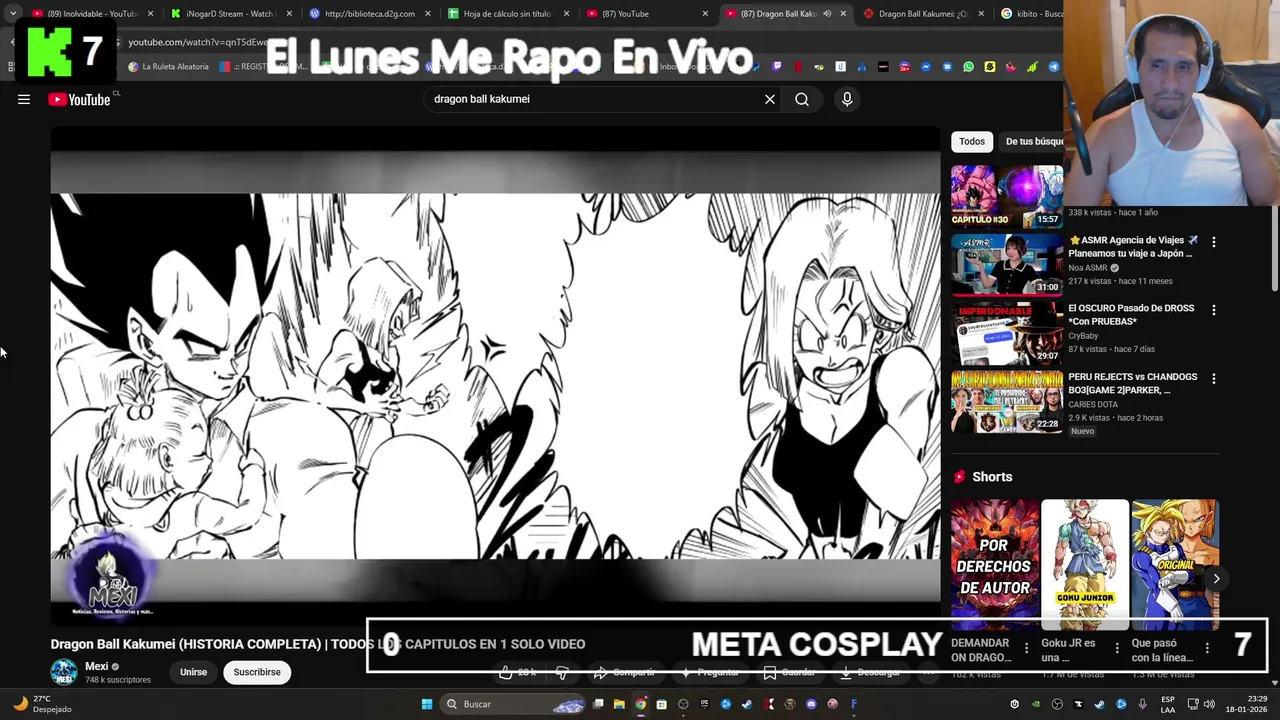1280x720 pixels.
Task: Open options menu for DROSS video
Action: point(1214,310)
